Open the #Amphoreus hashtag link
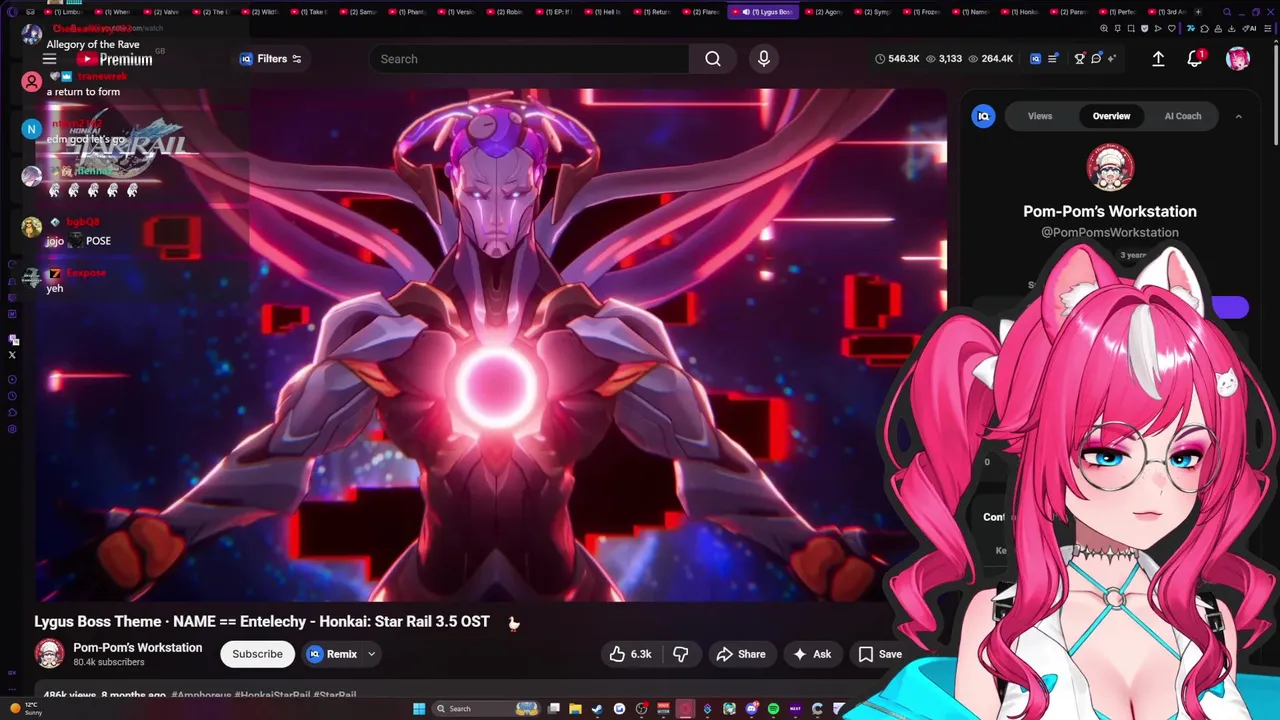 [x=201, y=695]
